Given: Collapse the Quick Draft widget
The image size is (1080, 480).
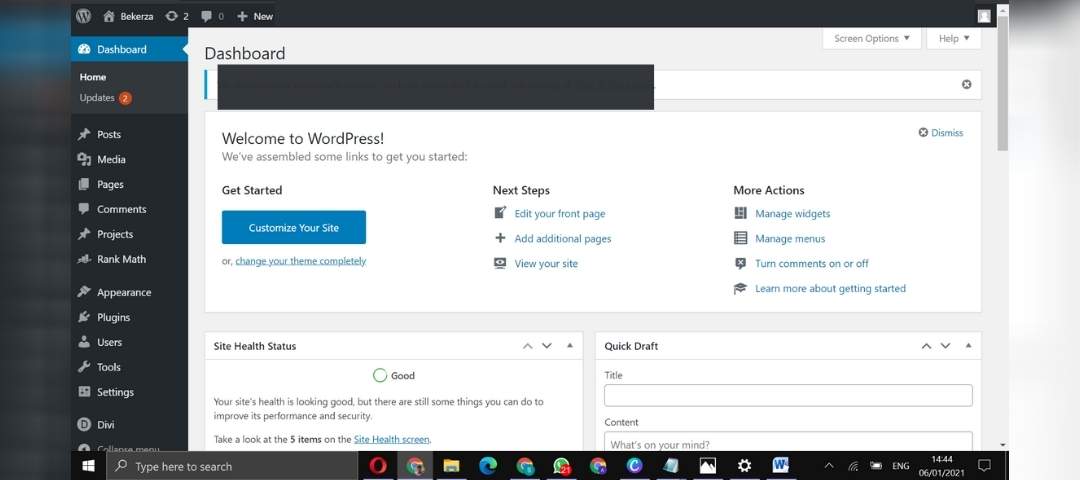Looking at the screenshot, I should pyautogui.click(x=968, y=346).
